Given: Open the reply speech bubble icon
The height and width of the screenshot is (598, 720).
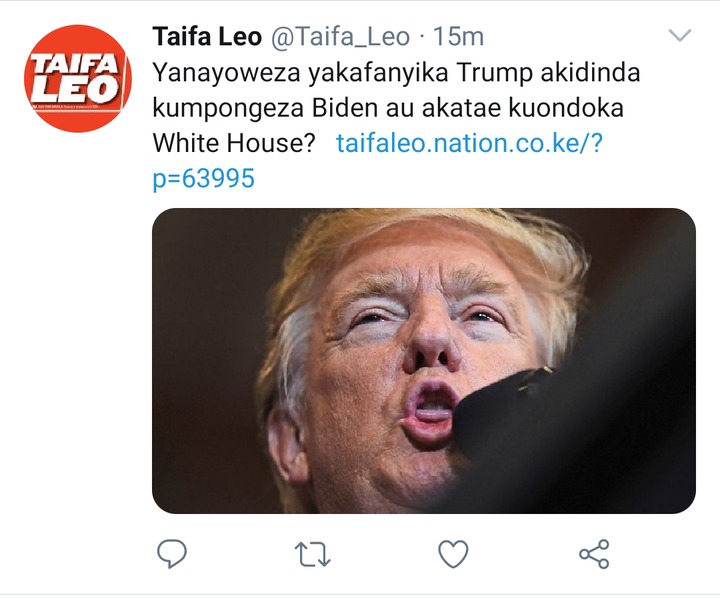Looking at the screenshot, I should (x=172, y=553).
